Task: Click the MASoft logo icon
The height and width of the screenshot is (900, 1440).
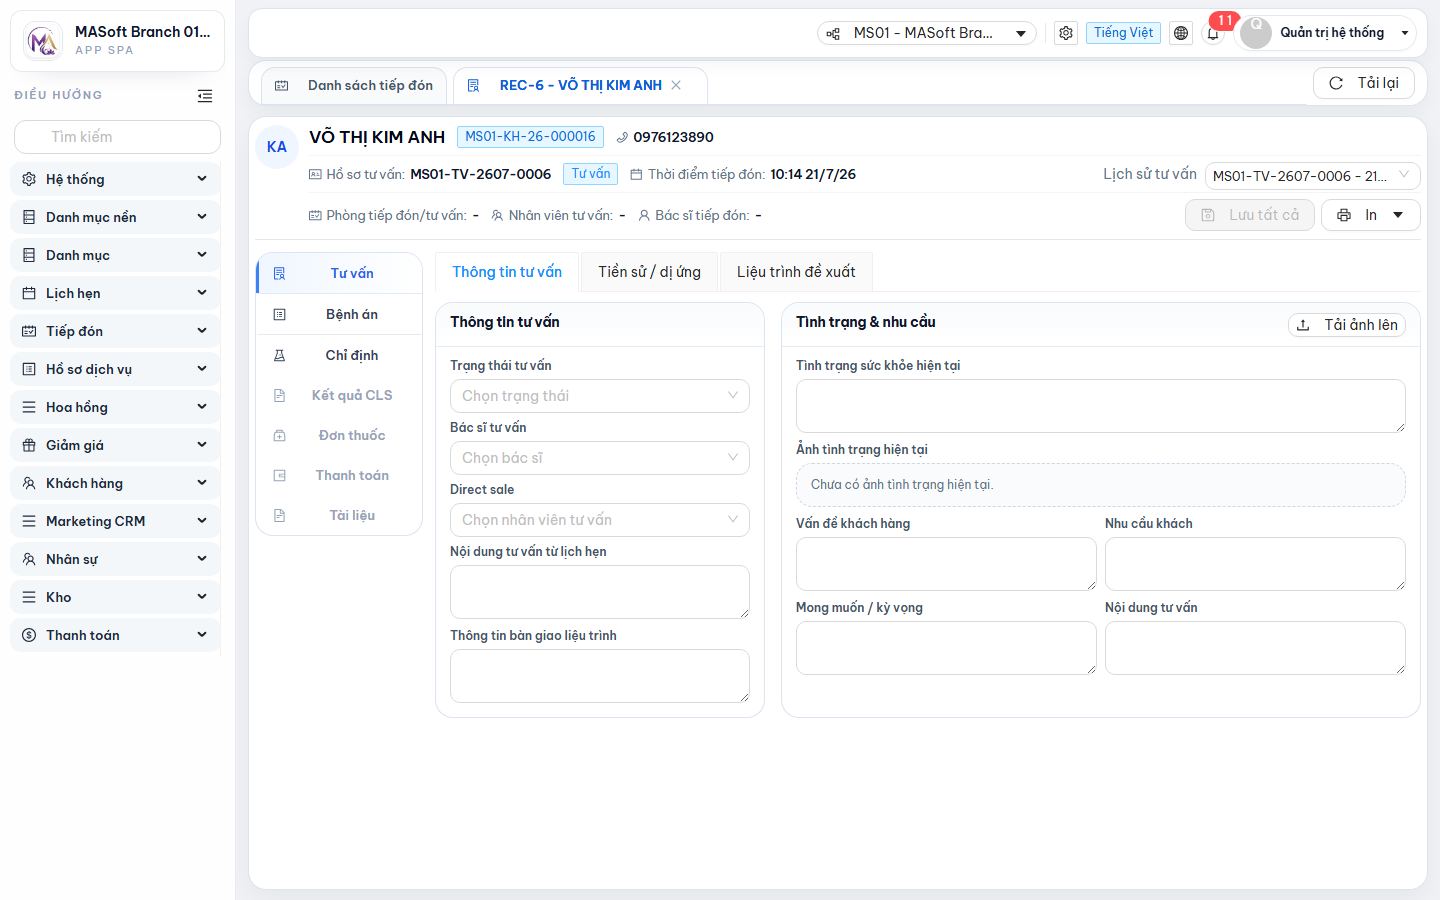Action: pos(42,41)
